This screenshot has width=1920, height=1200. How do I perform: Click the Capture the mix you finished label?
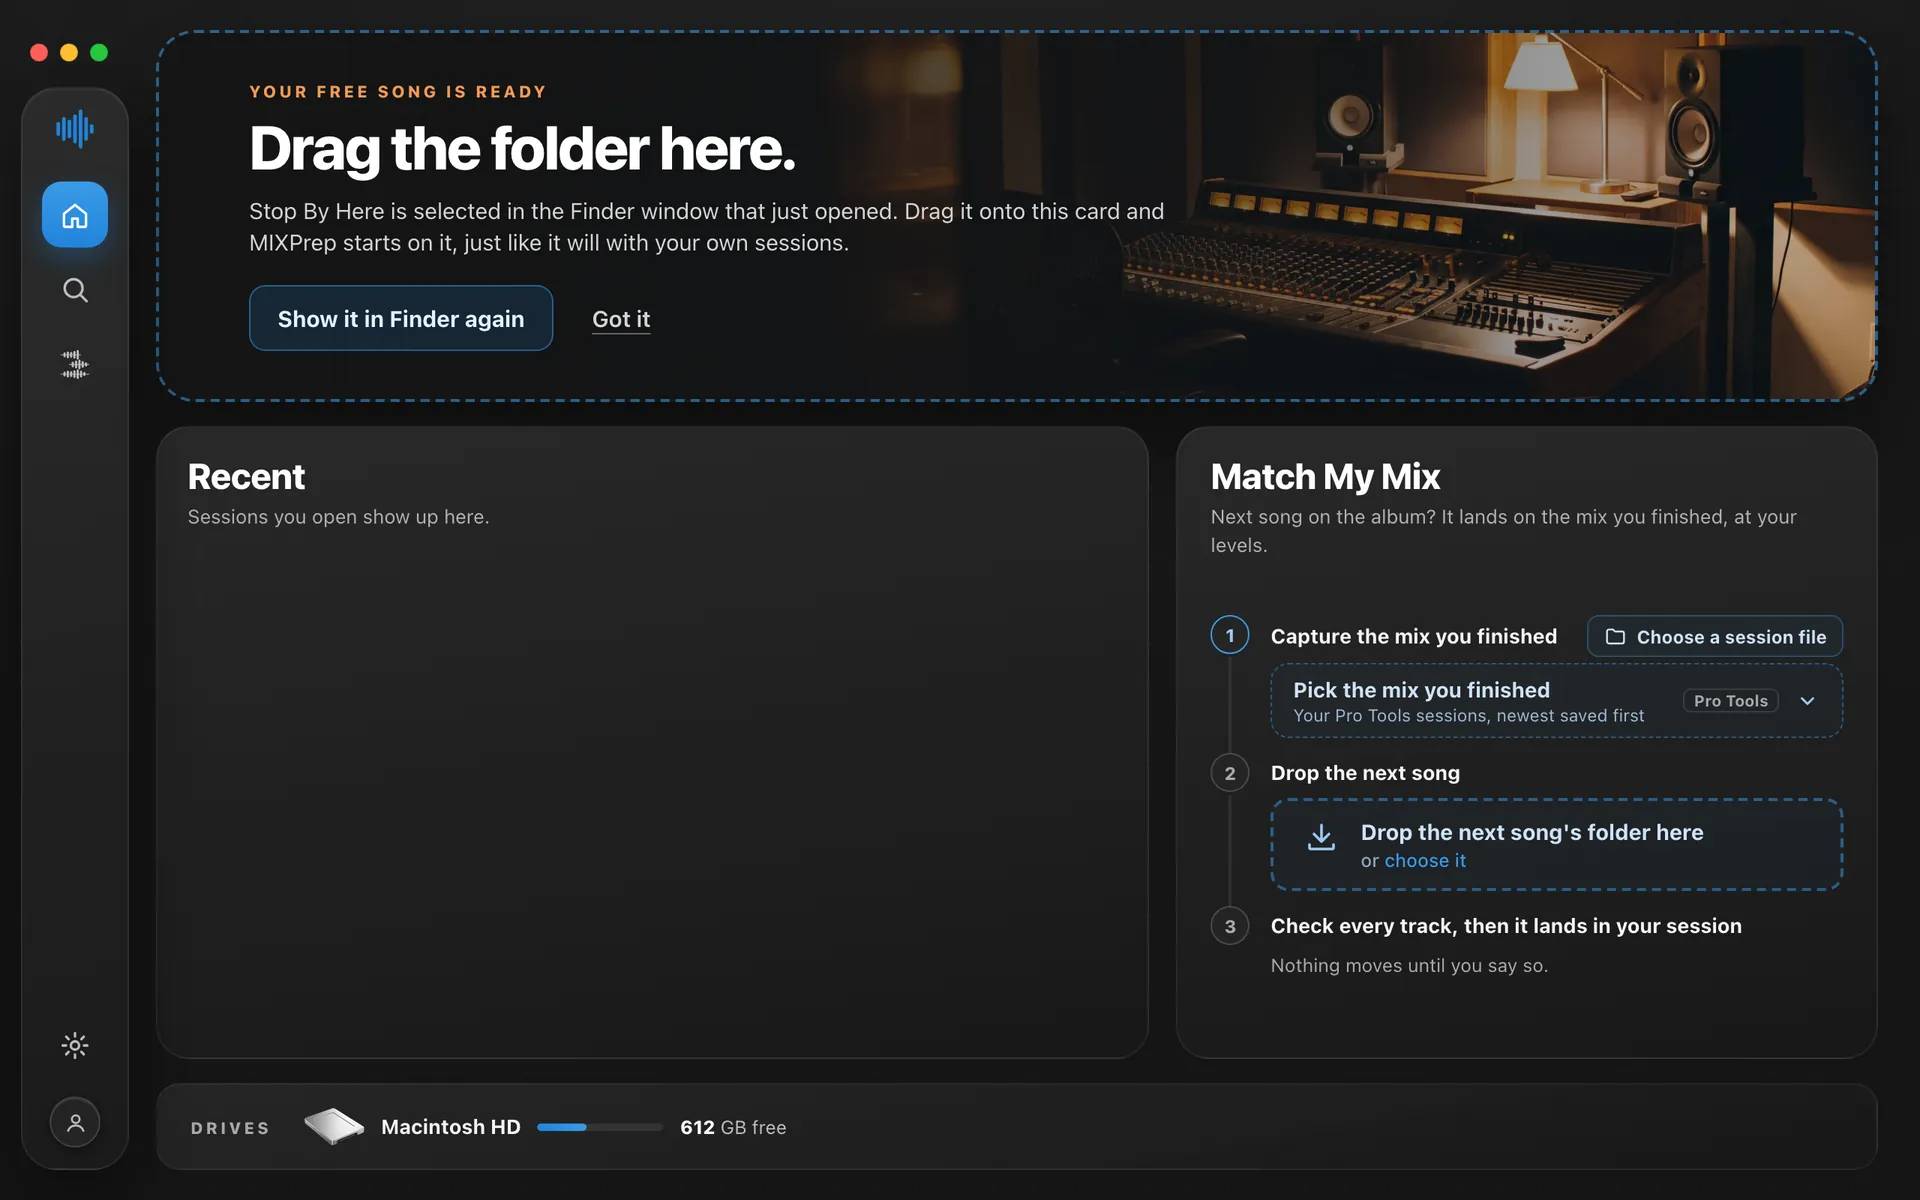coord(1414,636)
